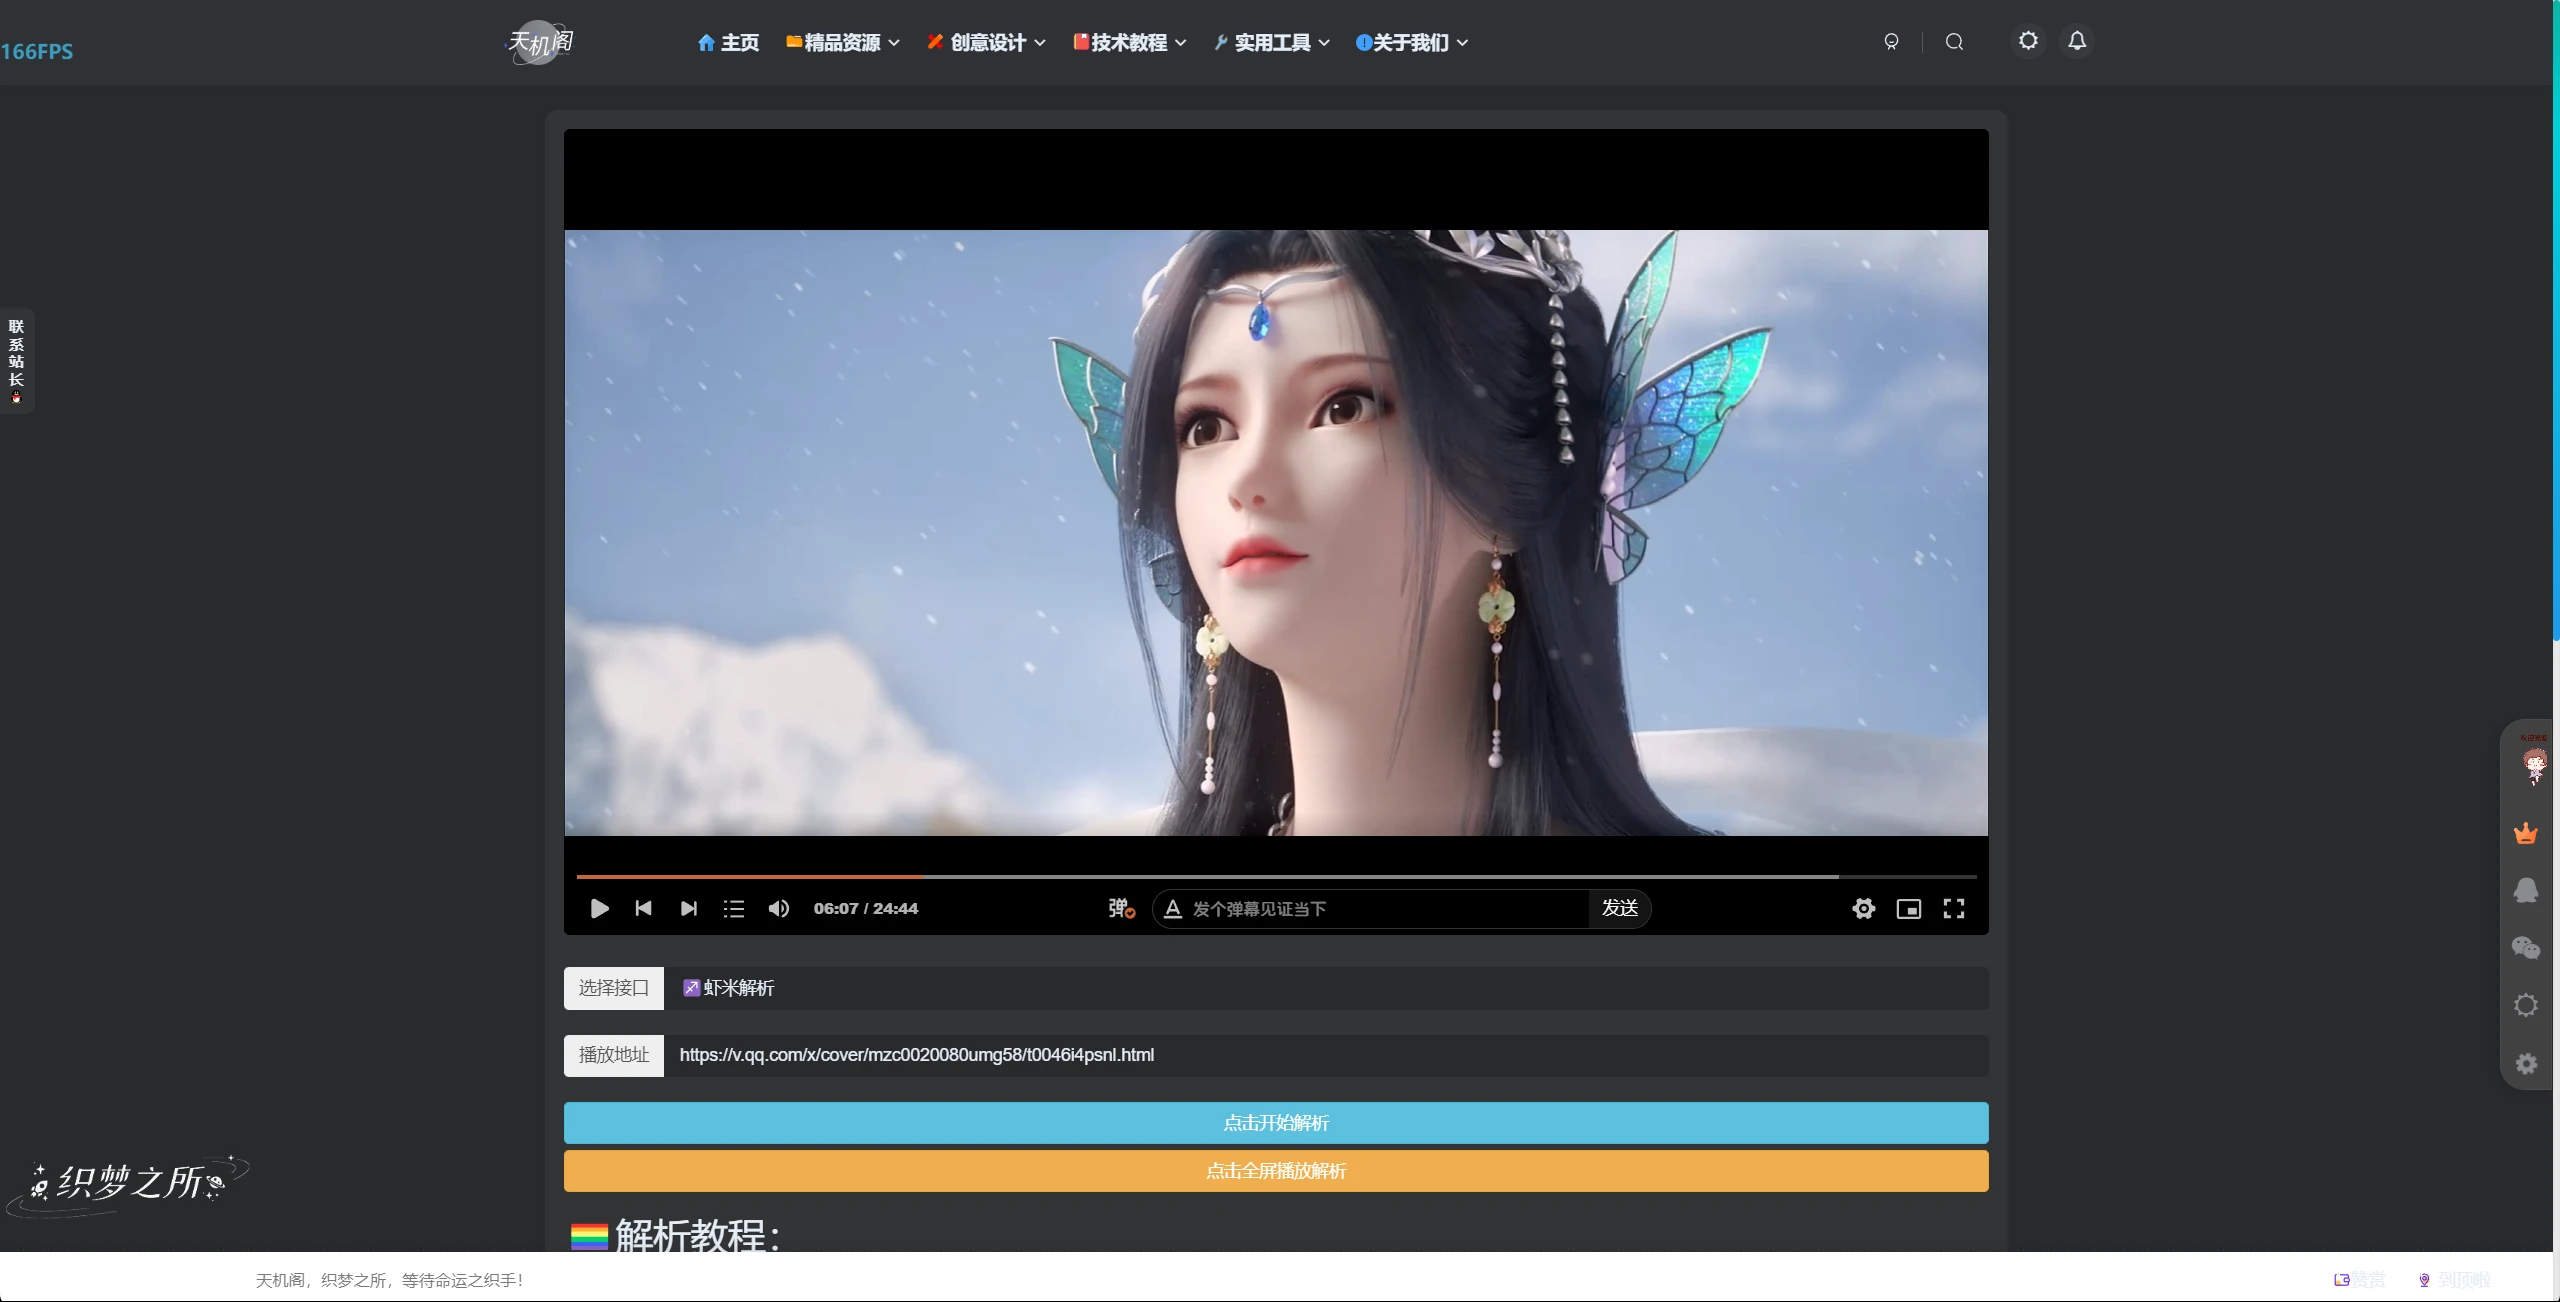
Task: Skip to the next episode
Action: (688, 908)
